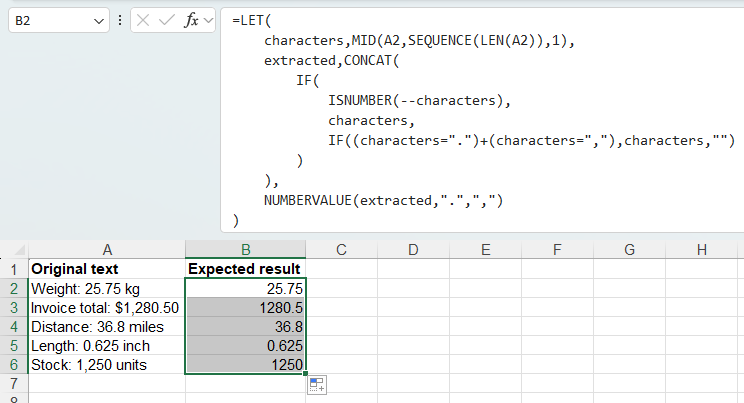Screen dimensions: 744x403
Task: Select row 3 header
Action: 14,308
